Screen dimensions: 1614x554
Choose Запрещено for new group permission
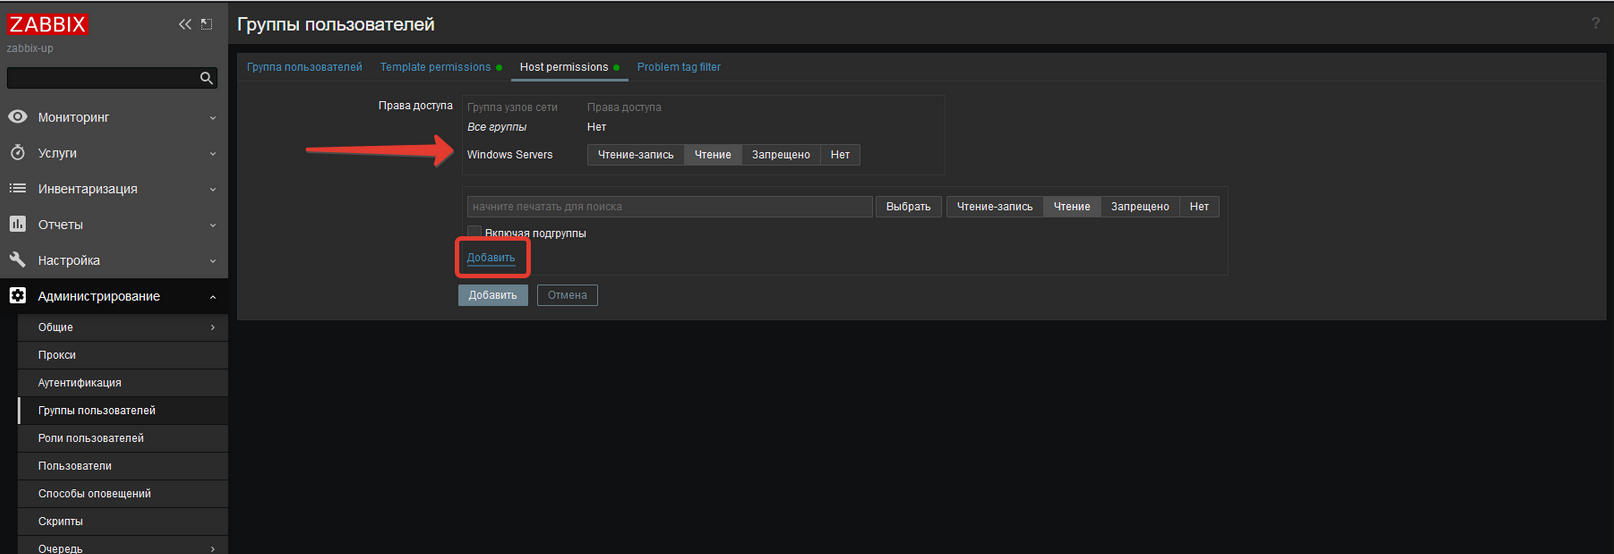coord(1140,207)
